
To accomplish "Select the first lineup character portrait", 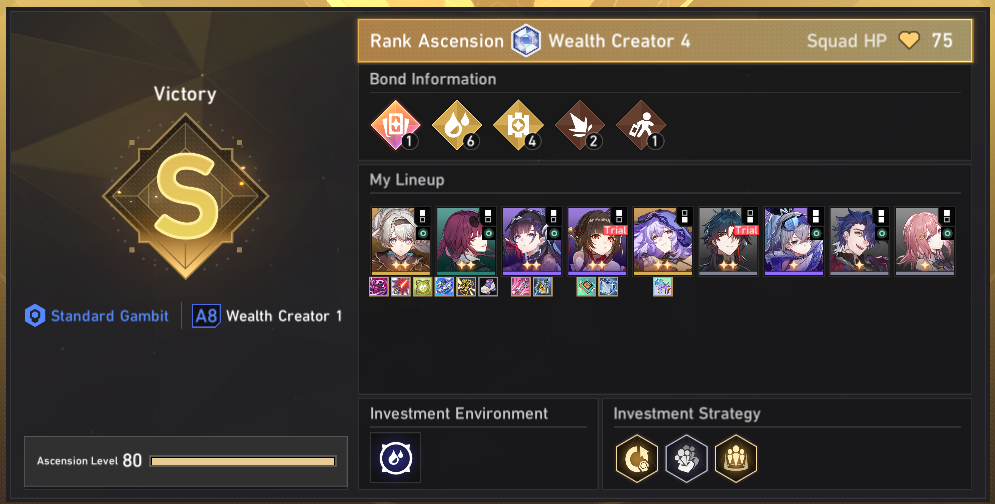I will [401, 241].
